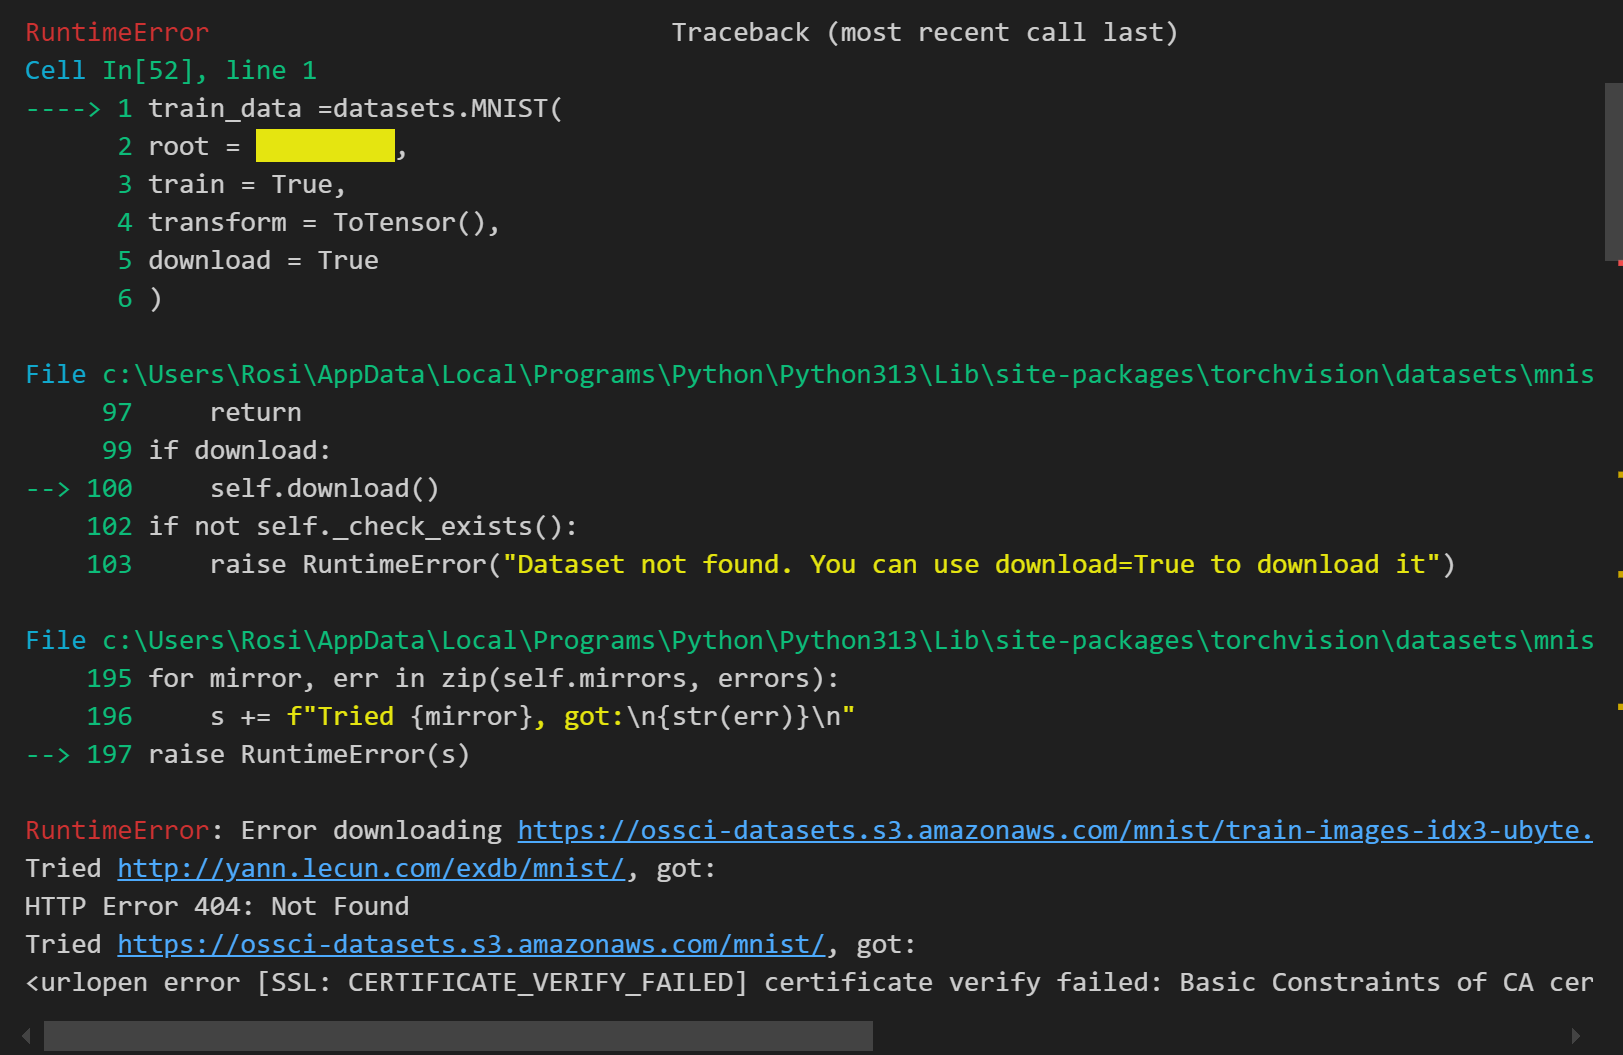The image size is (1623, 1055).
Task: Click the 'HTTP Error 404: Not Found' text
Action: coord(217,907)
